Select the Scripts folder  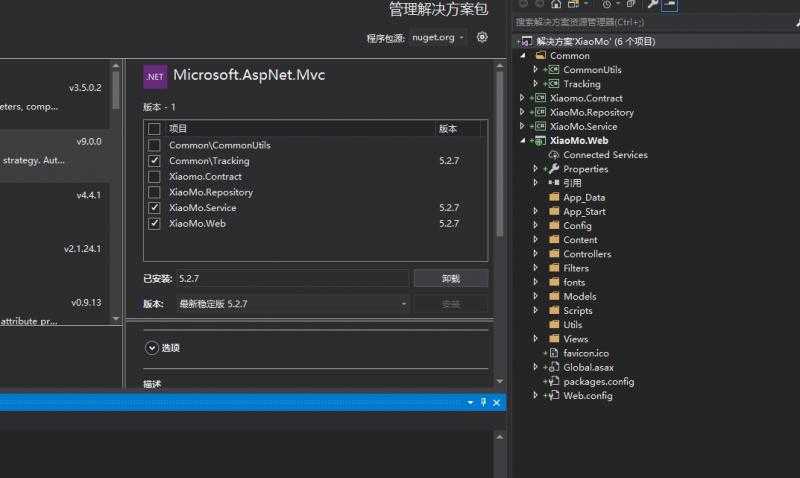pos(578,311)
